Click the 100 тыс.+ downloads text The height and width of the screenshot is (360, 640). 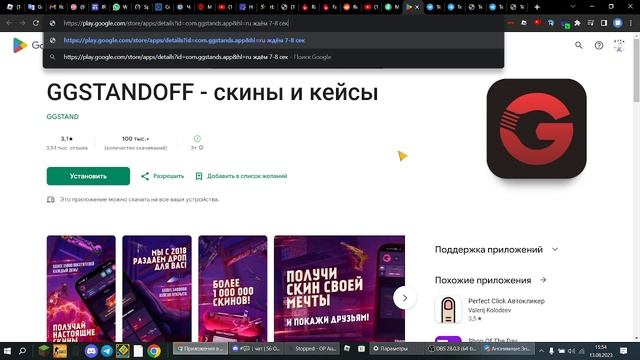pyautogui.click(x=136, y=139)
